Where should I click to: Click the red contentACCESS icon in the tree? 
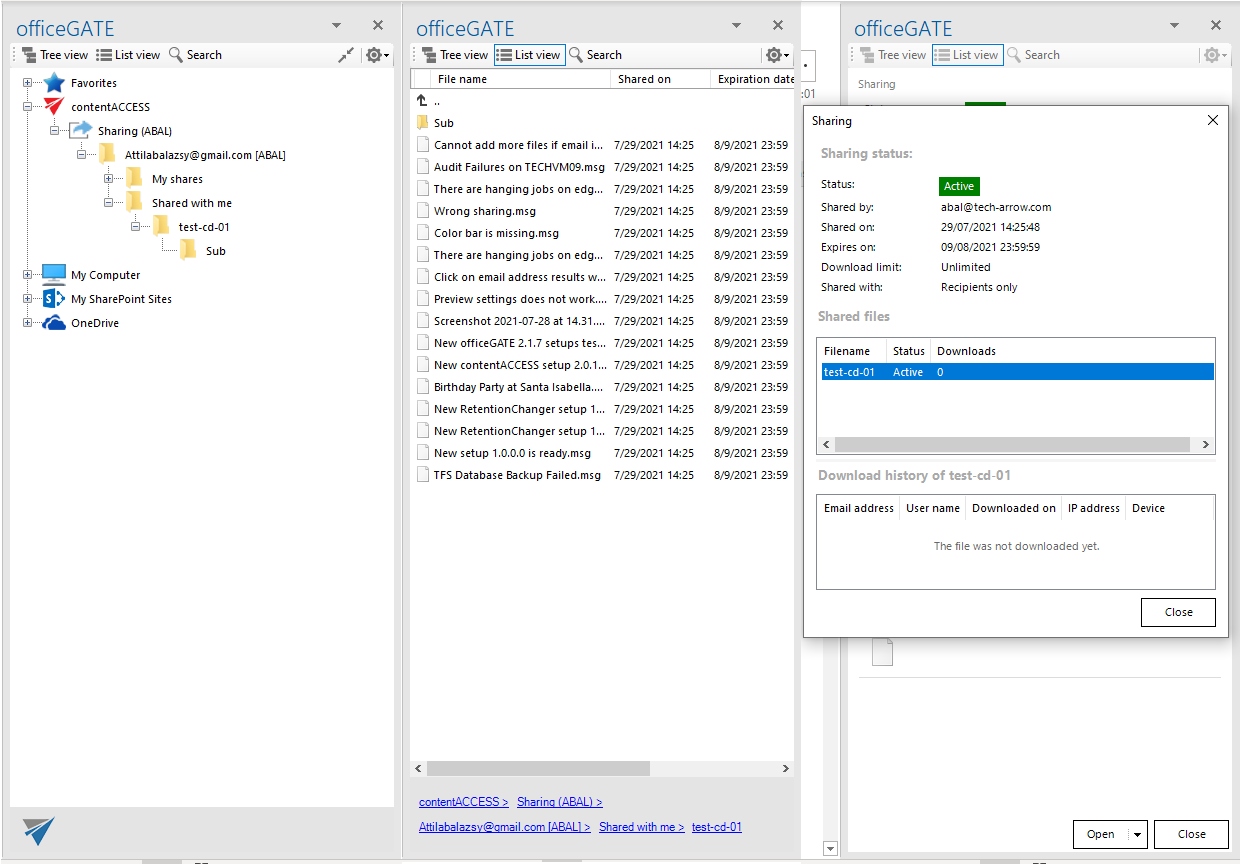tap(56, 106)
